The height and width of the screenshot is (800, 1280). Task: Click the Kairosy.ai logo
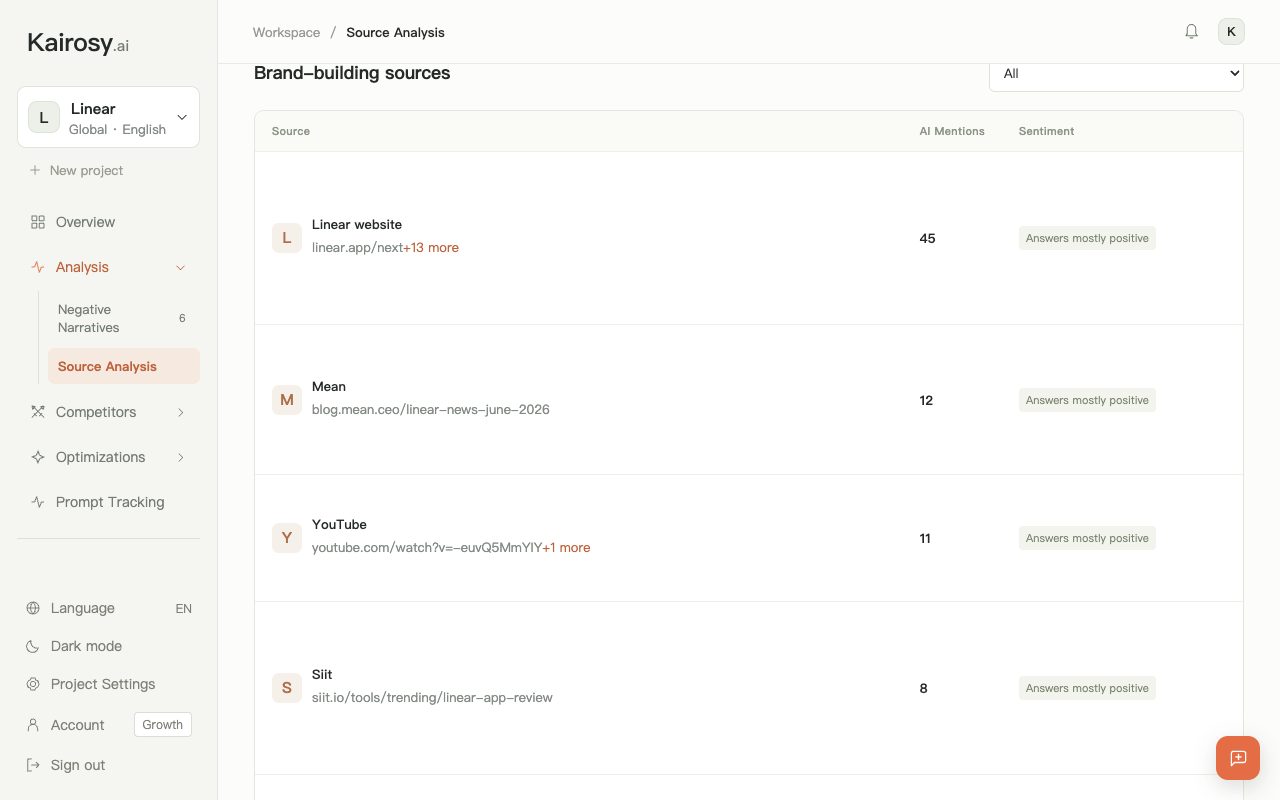click(x=78, y=43)
